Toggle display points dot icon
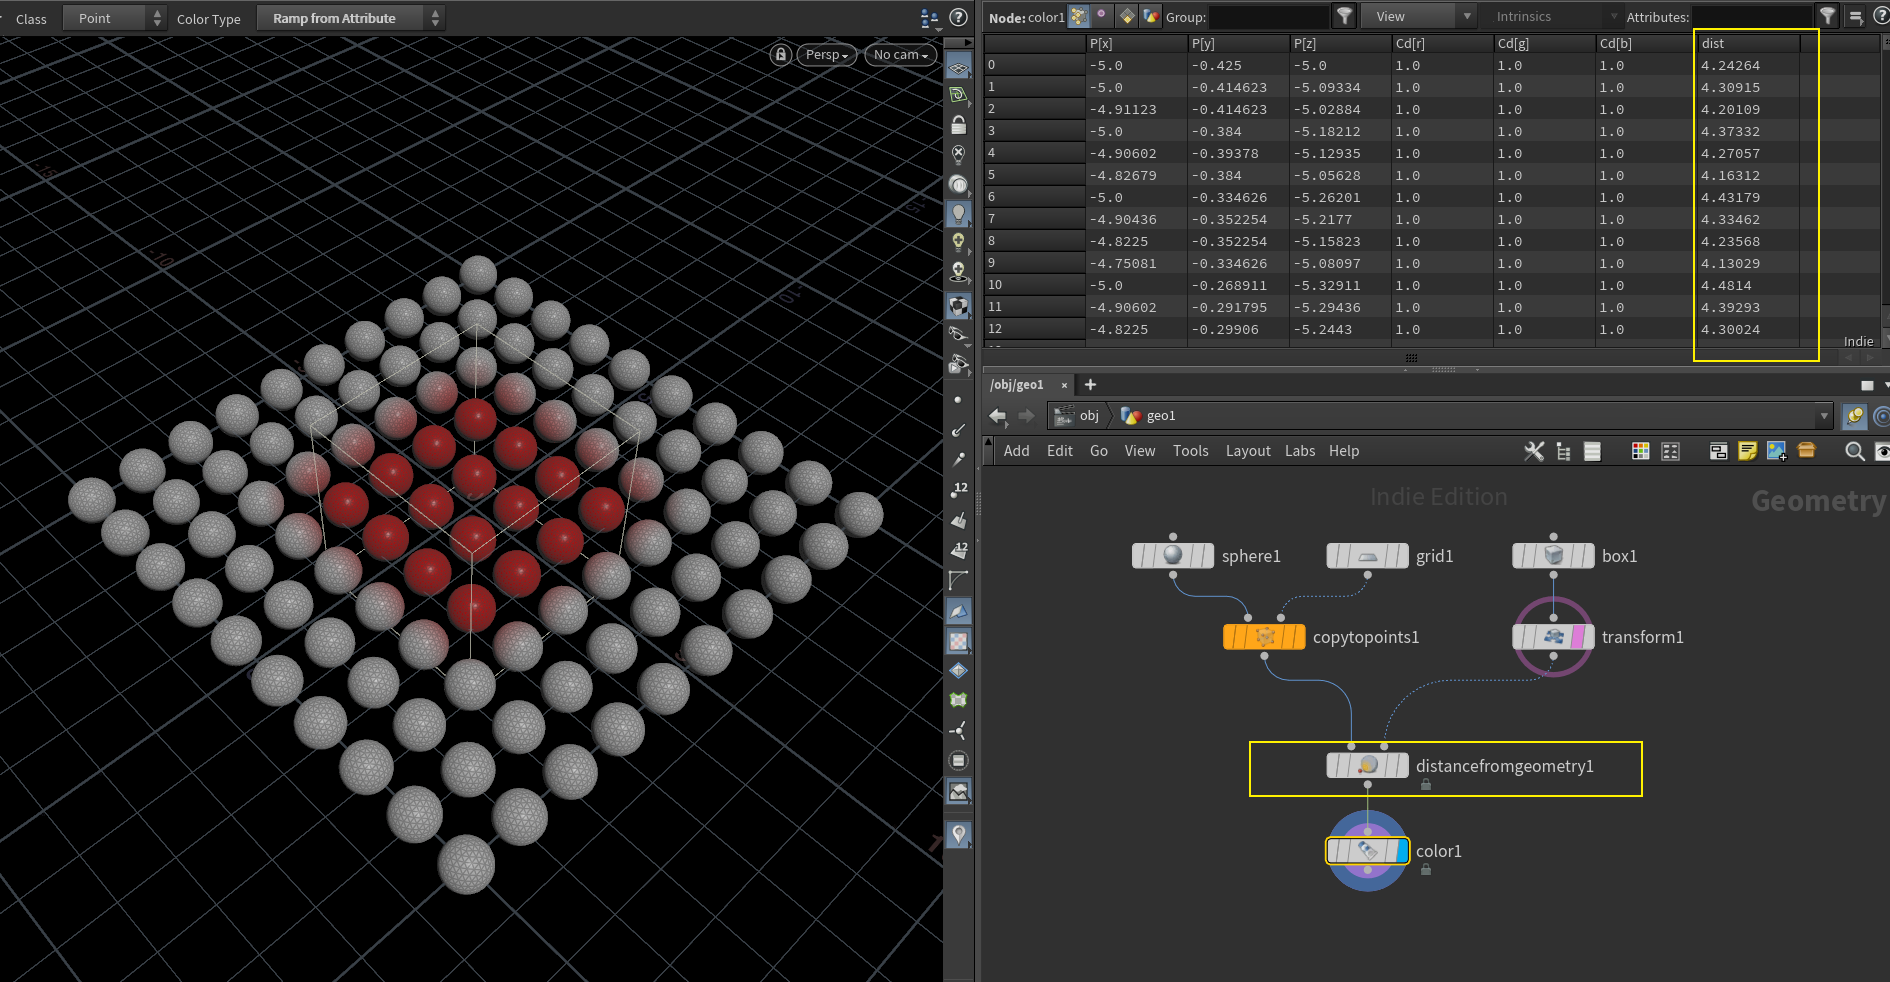The height and width of the screenshot is (982, 1890). (x=958, y=400)
